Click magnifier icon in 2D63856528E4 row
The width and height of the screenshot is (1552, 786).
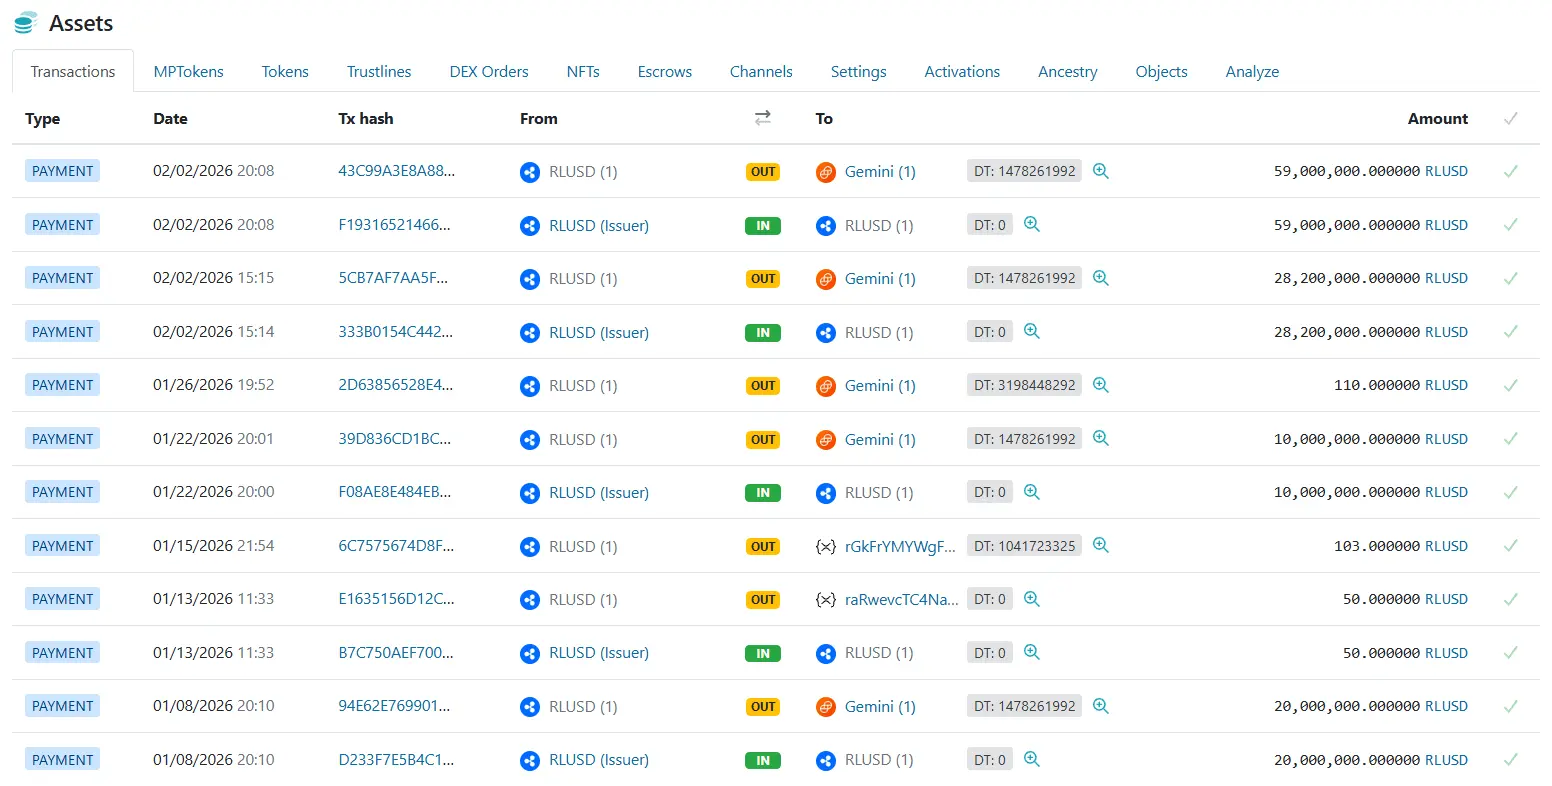point(1101,385)
